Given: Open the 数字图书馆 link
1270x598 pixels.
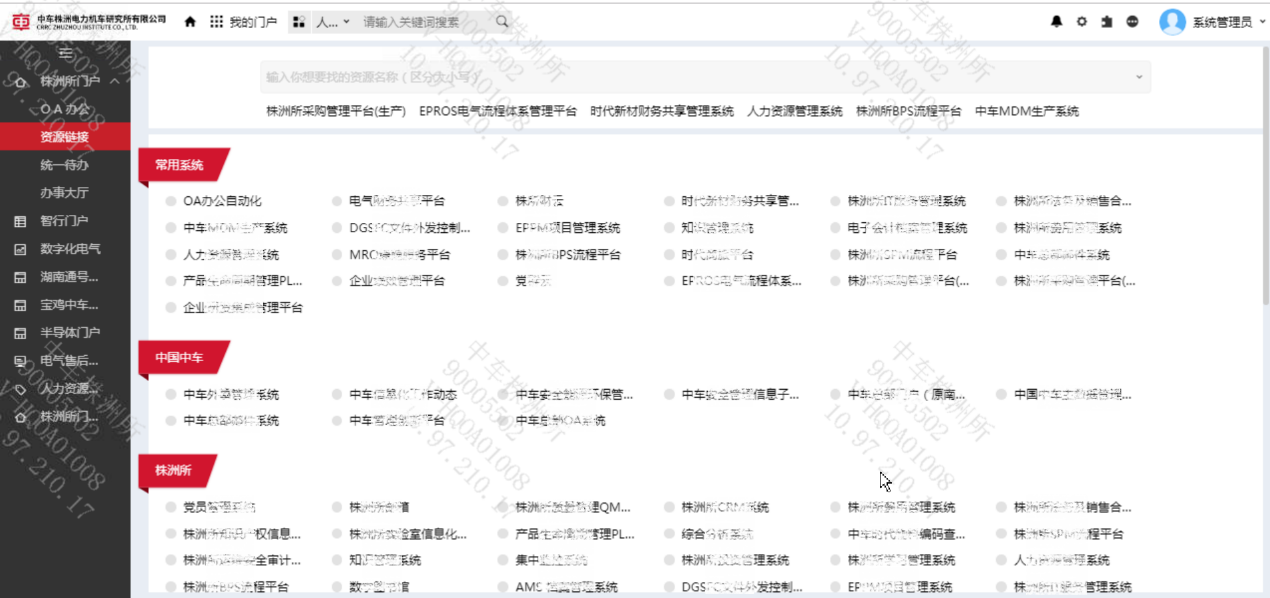Looking at the screenshot, I should pyautogui.click(x=379, y=587).
